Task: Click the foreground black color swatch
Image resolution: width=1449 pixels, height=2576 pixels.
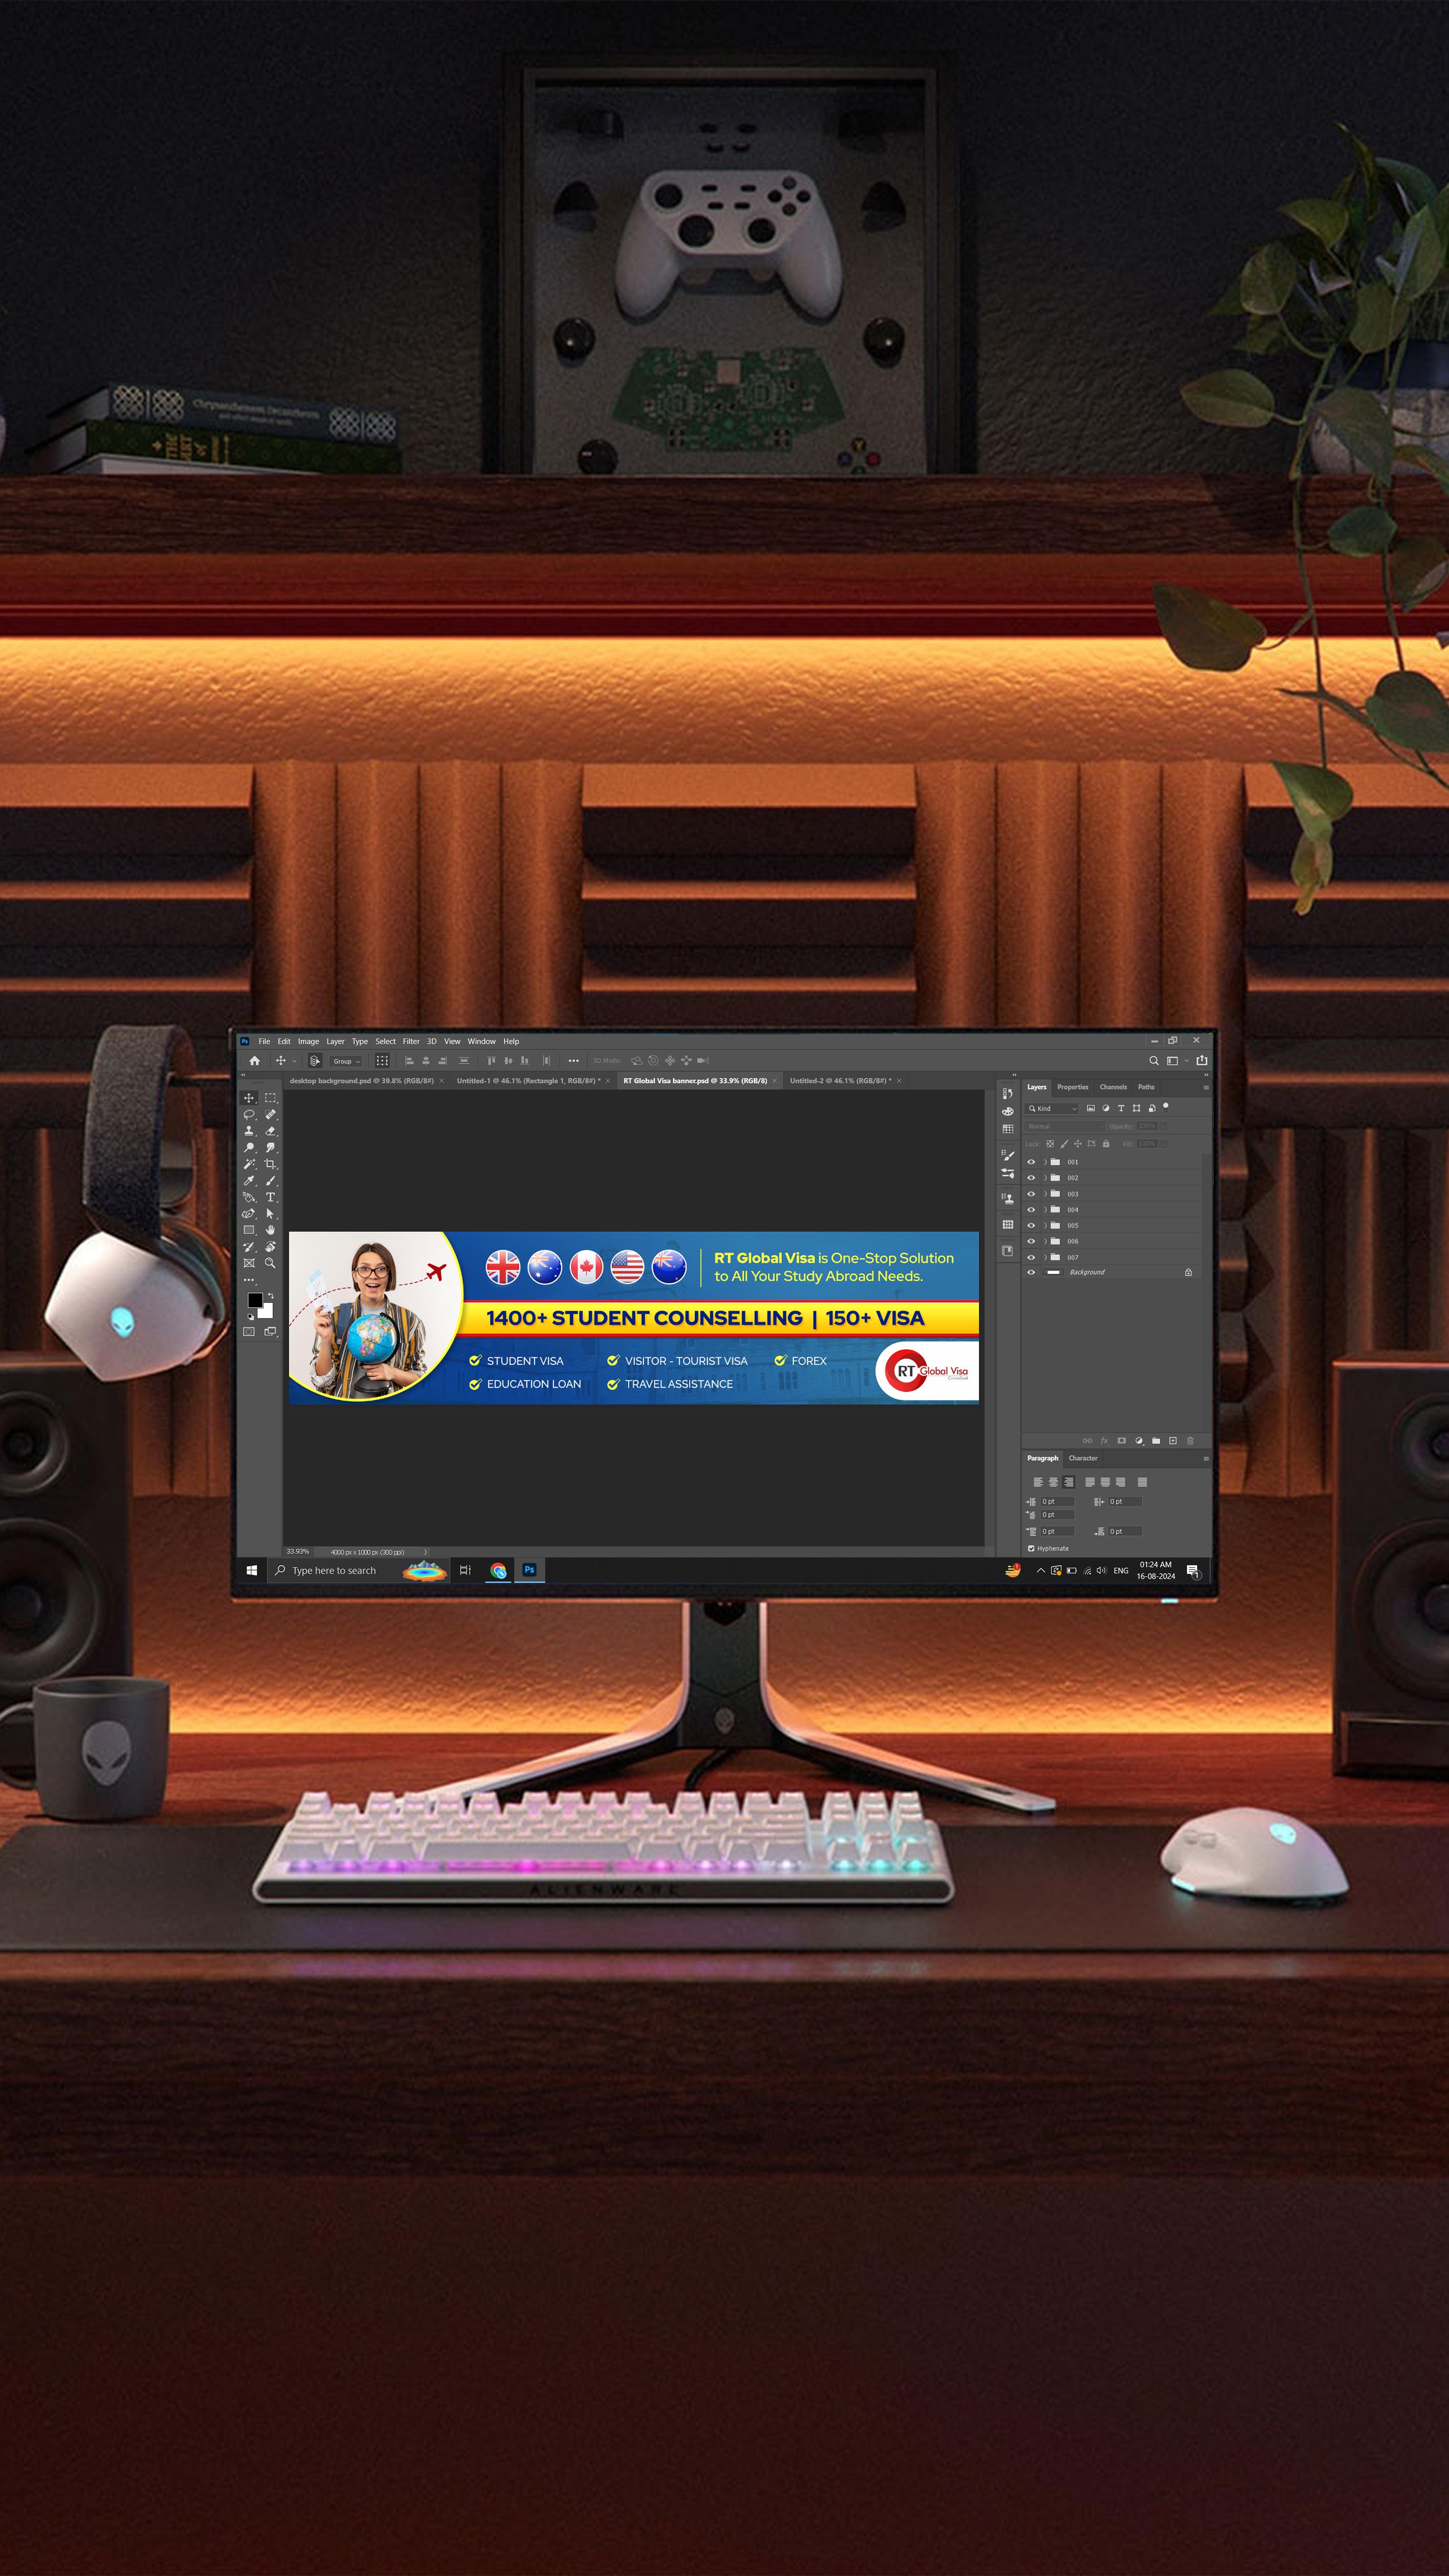Action: coord(254,1300)
